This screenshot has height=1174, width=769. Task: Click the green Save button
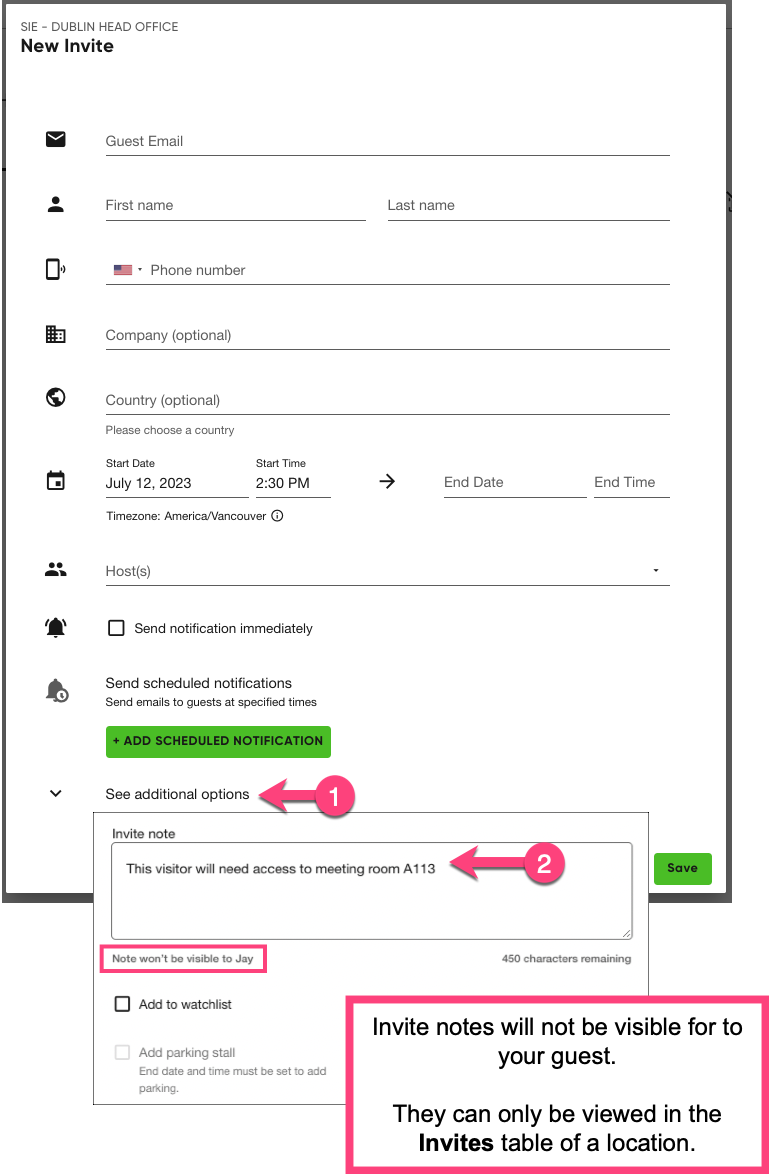pos(682,868)
